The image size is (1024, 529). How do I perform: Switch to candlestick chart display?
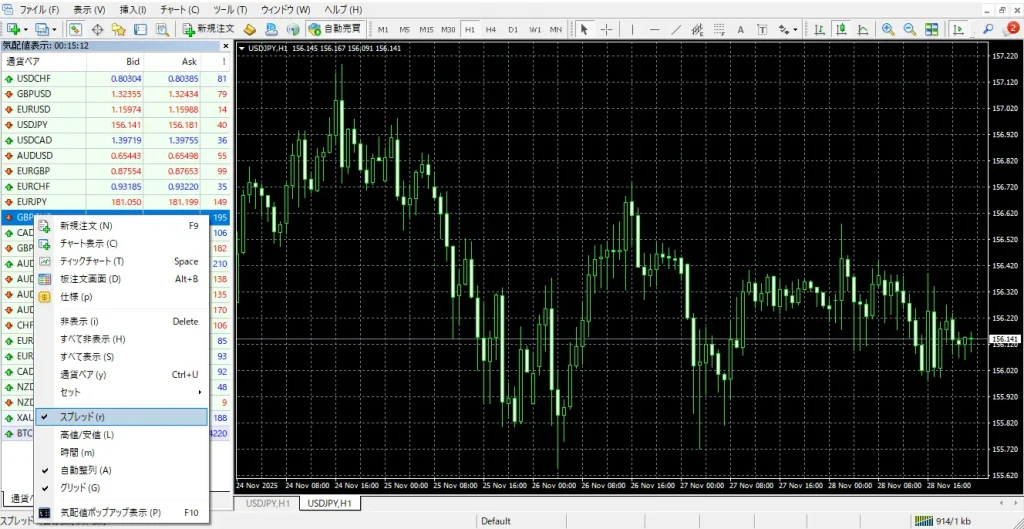[x=841, y=29]
